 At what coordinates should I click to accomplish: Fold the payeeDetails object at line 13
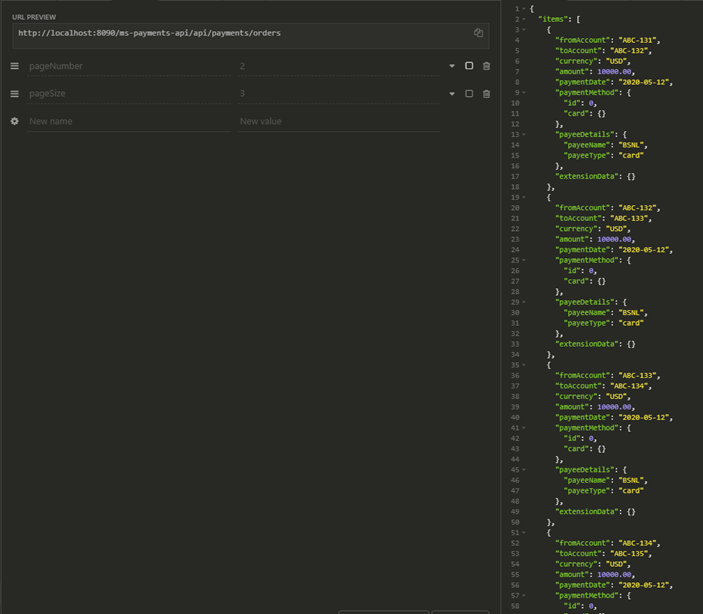point(526,135)
